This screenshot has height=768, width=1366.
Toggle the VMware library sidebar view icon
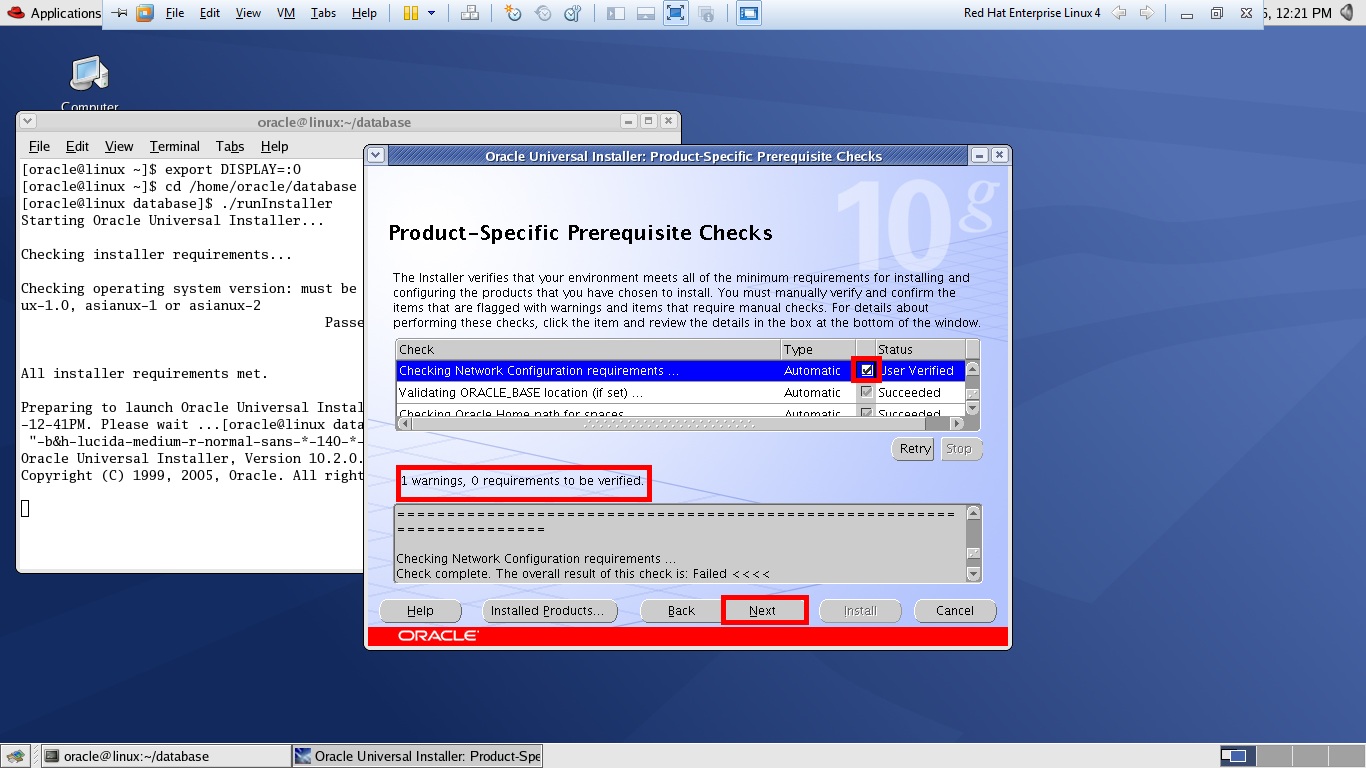point(616,13)
